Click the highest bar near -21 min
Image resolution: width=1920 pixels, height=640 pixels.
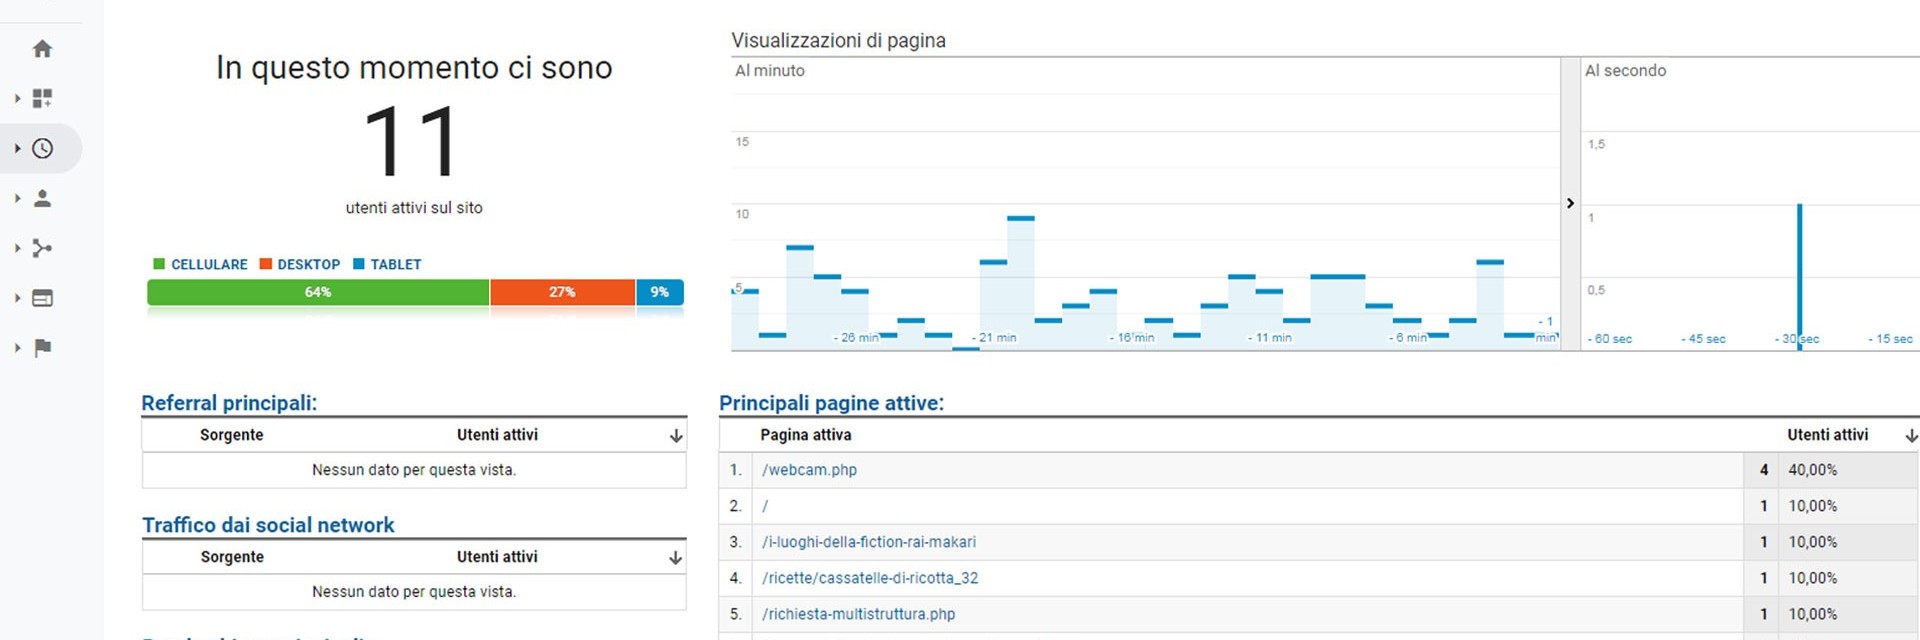(1021, 282)
